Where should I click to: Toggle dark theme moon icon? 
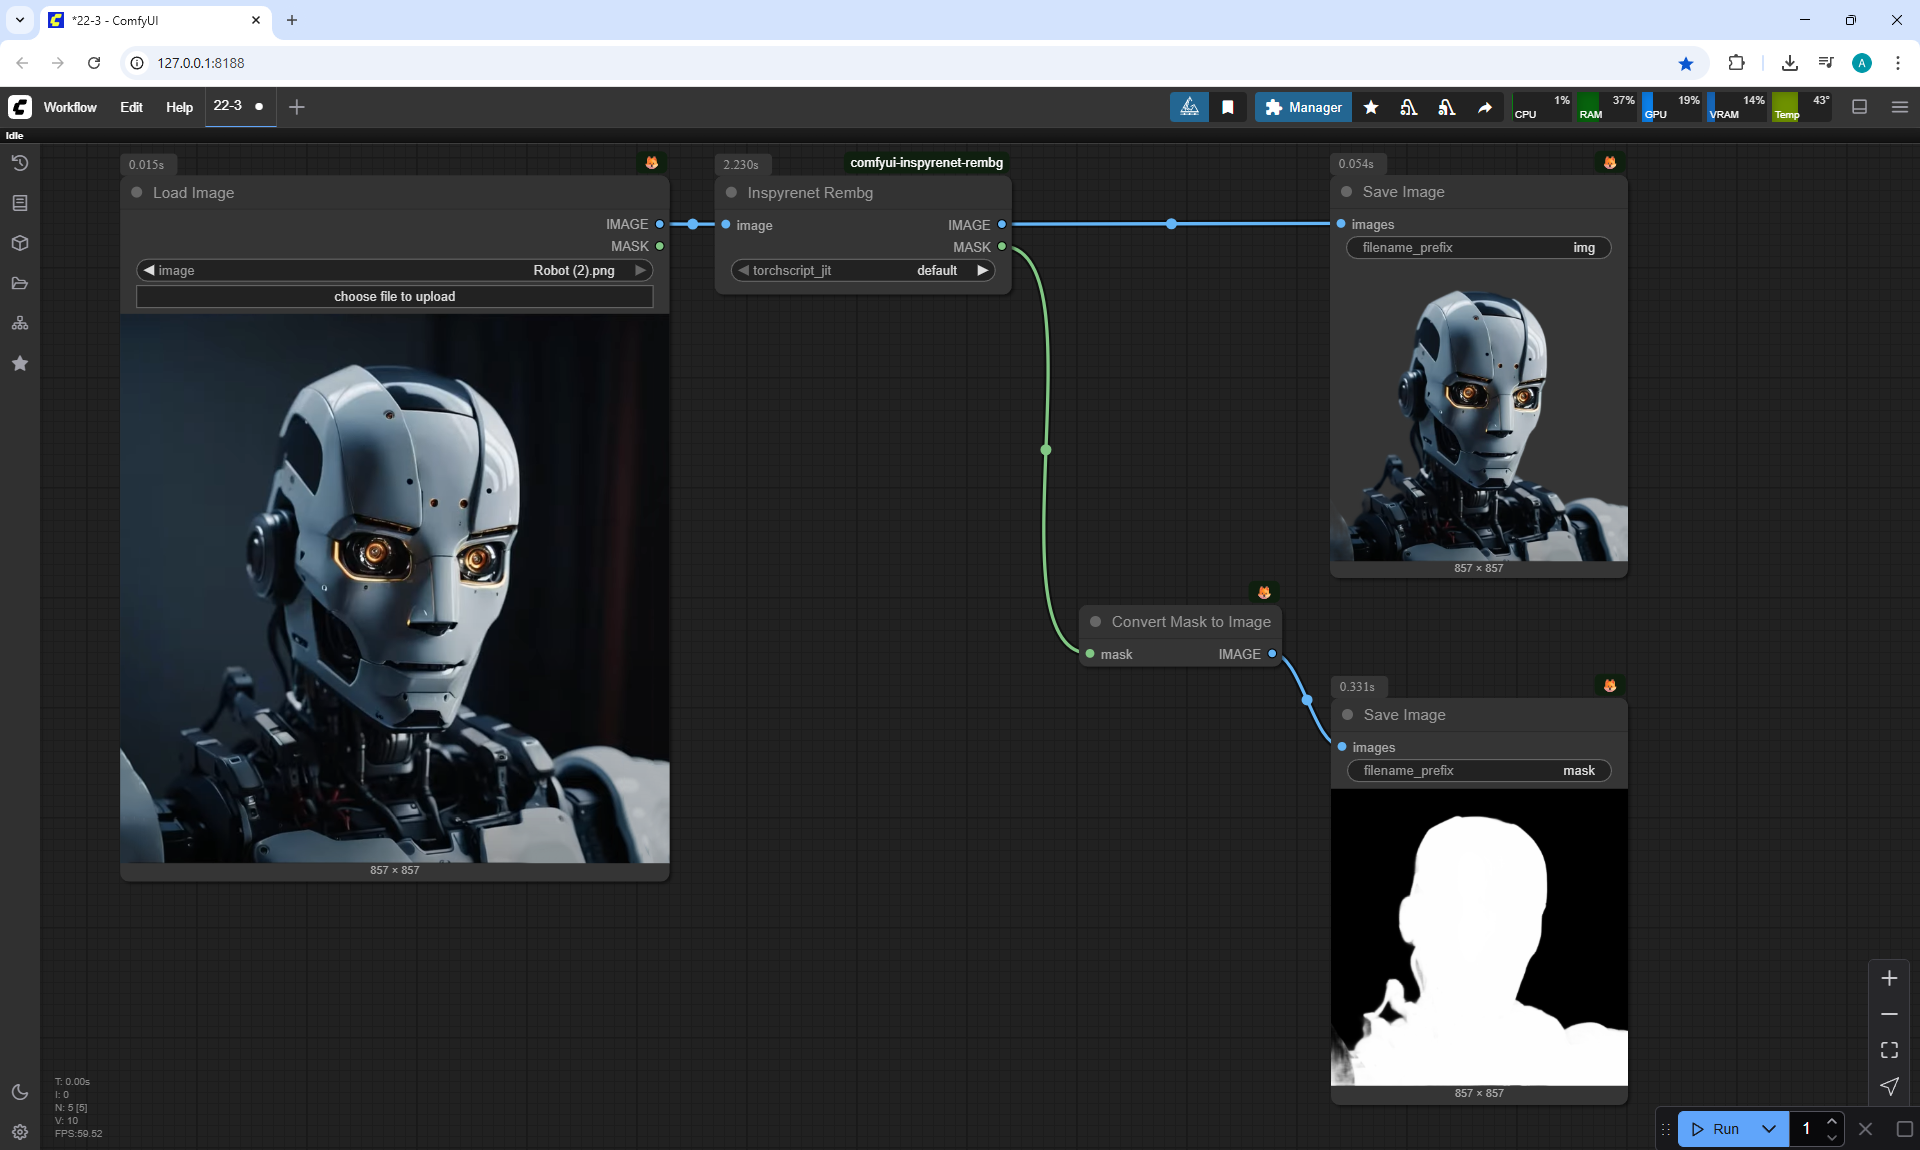[x=20, y=1092]
